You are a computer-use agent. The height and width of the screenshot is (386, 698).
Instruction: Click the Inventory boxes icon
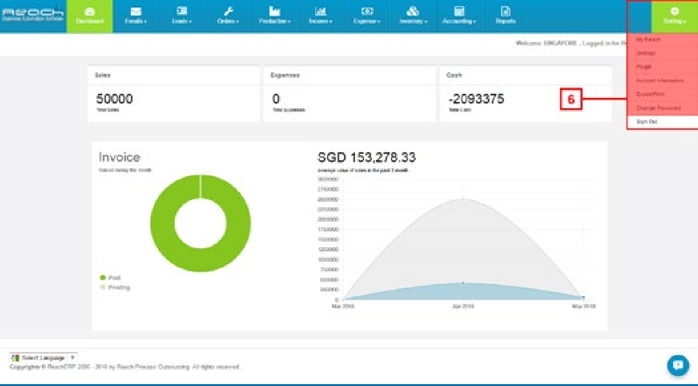[x=413, y=11]
